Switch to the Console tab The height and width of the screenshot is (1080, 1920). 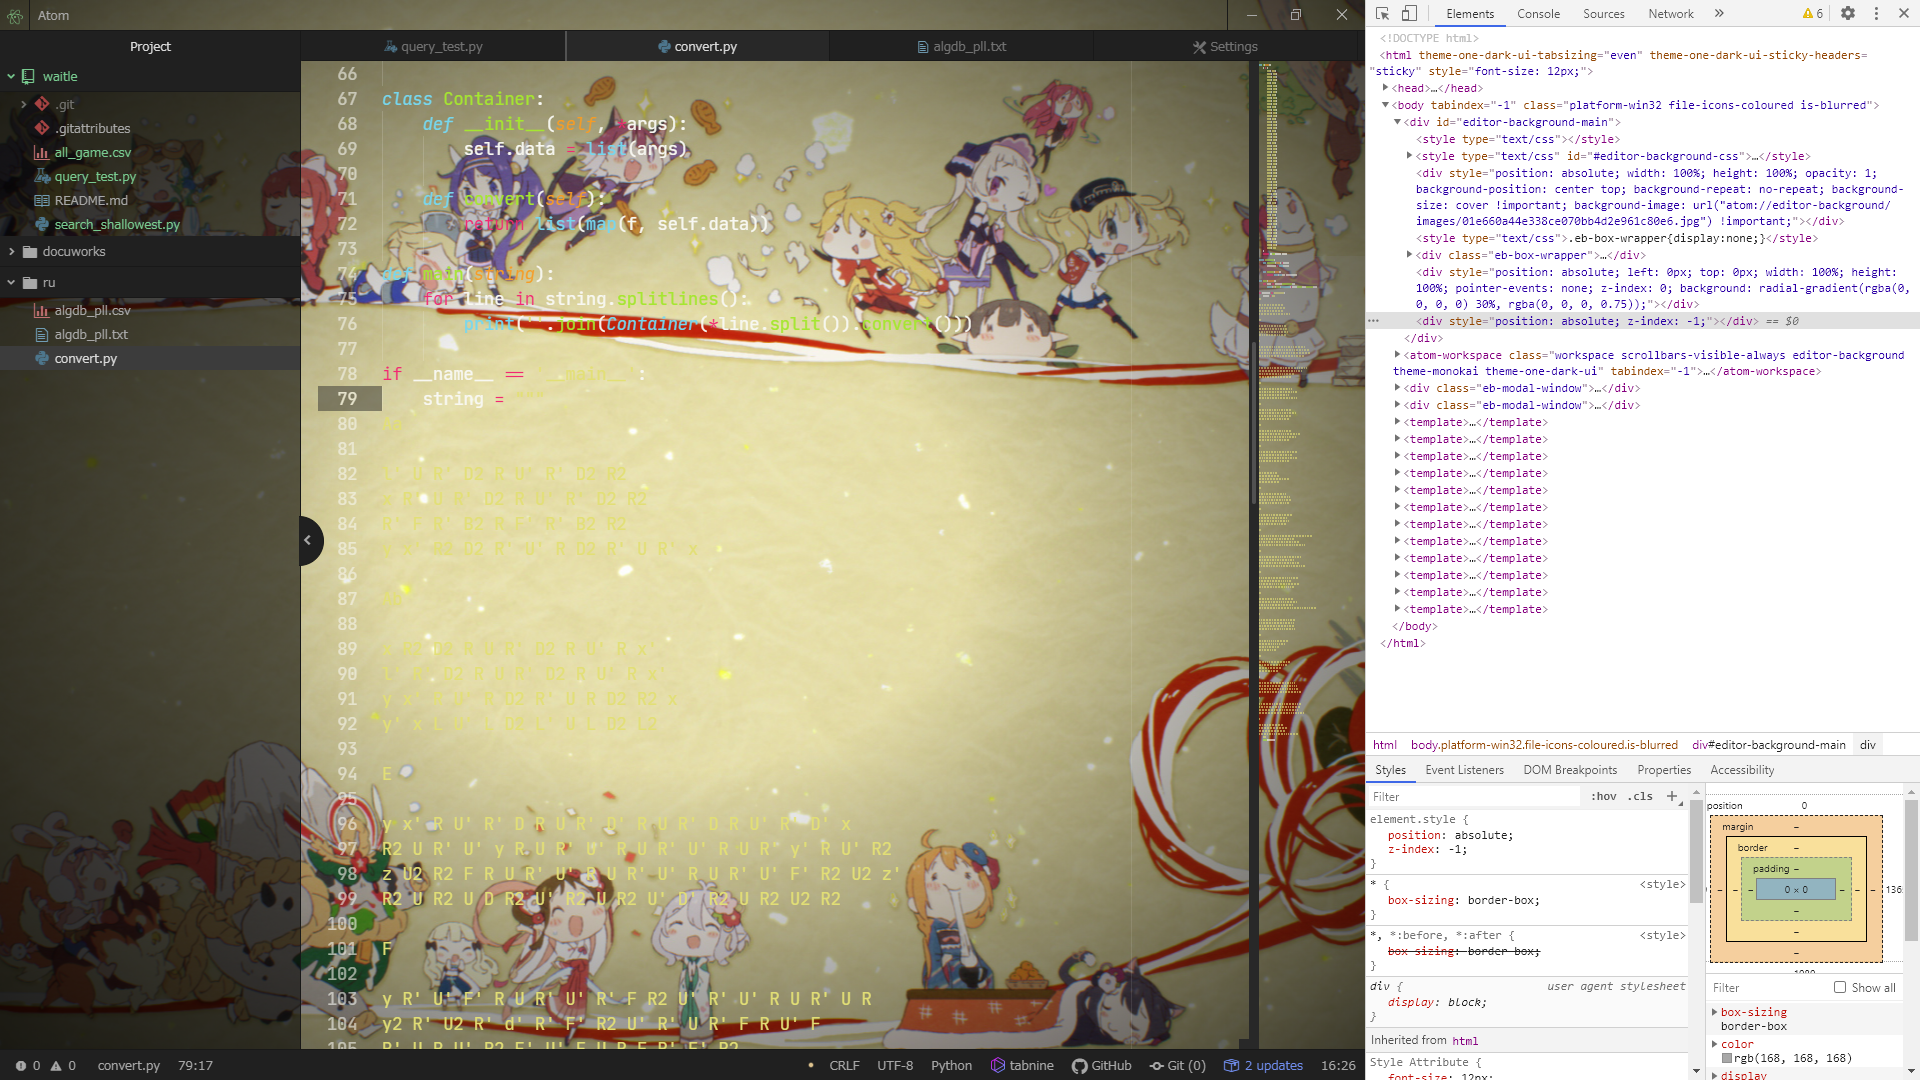[1537, 14]
